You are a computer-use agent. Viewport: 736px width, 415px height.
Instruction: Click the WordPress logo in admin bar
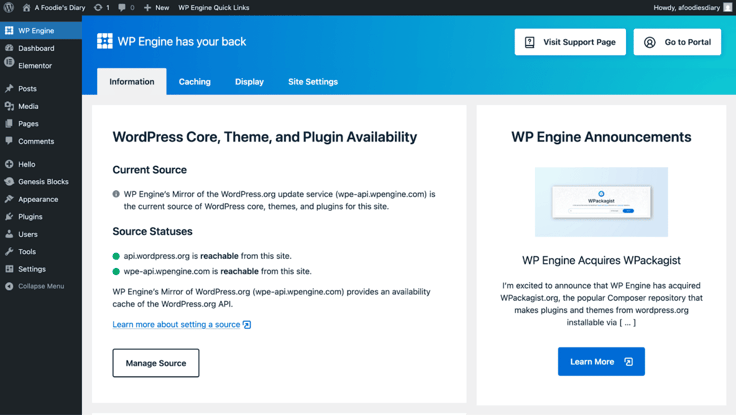9,8
